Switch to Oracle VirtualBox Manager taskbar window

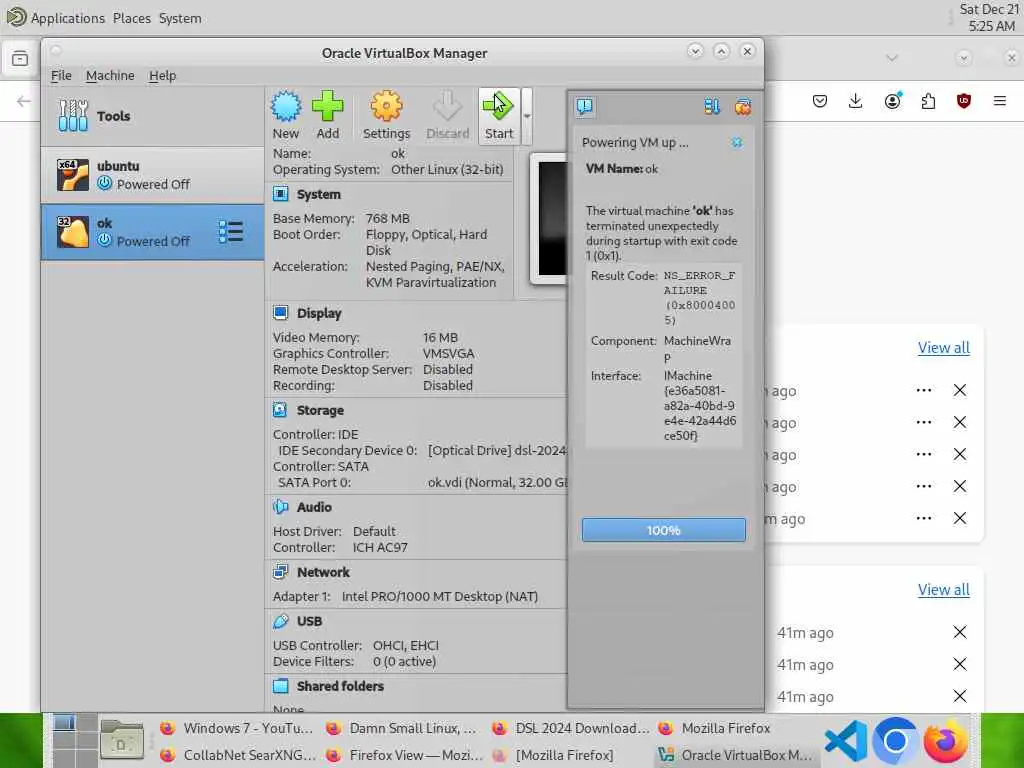735,755
